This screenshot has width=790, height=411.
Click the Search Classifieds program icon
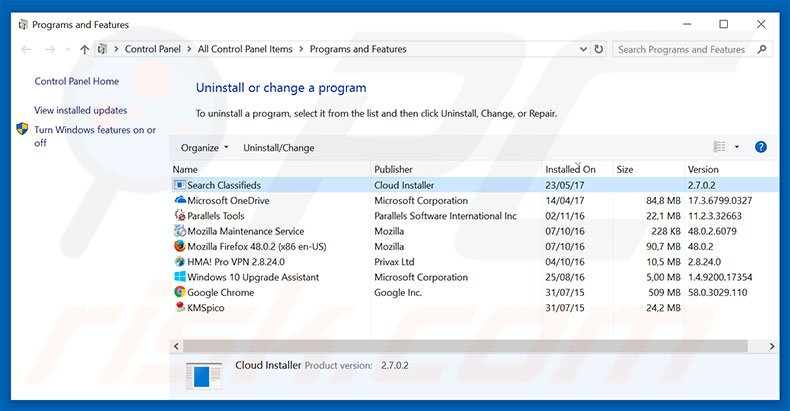[x=179, y=185]
